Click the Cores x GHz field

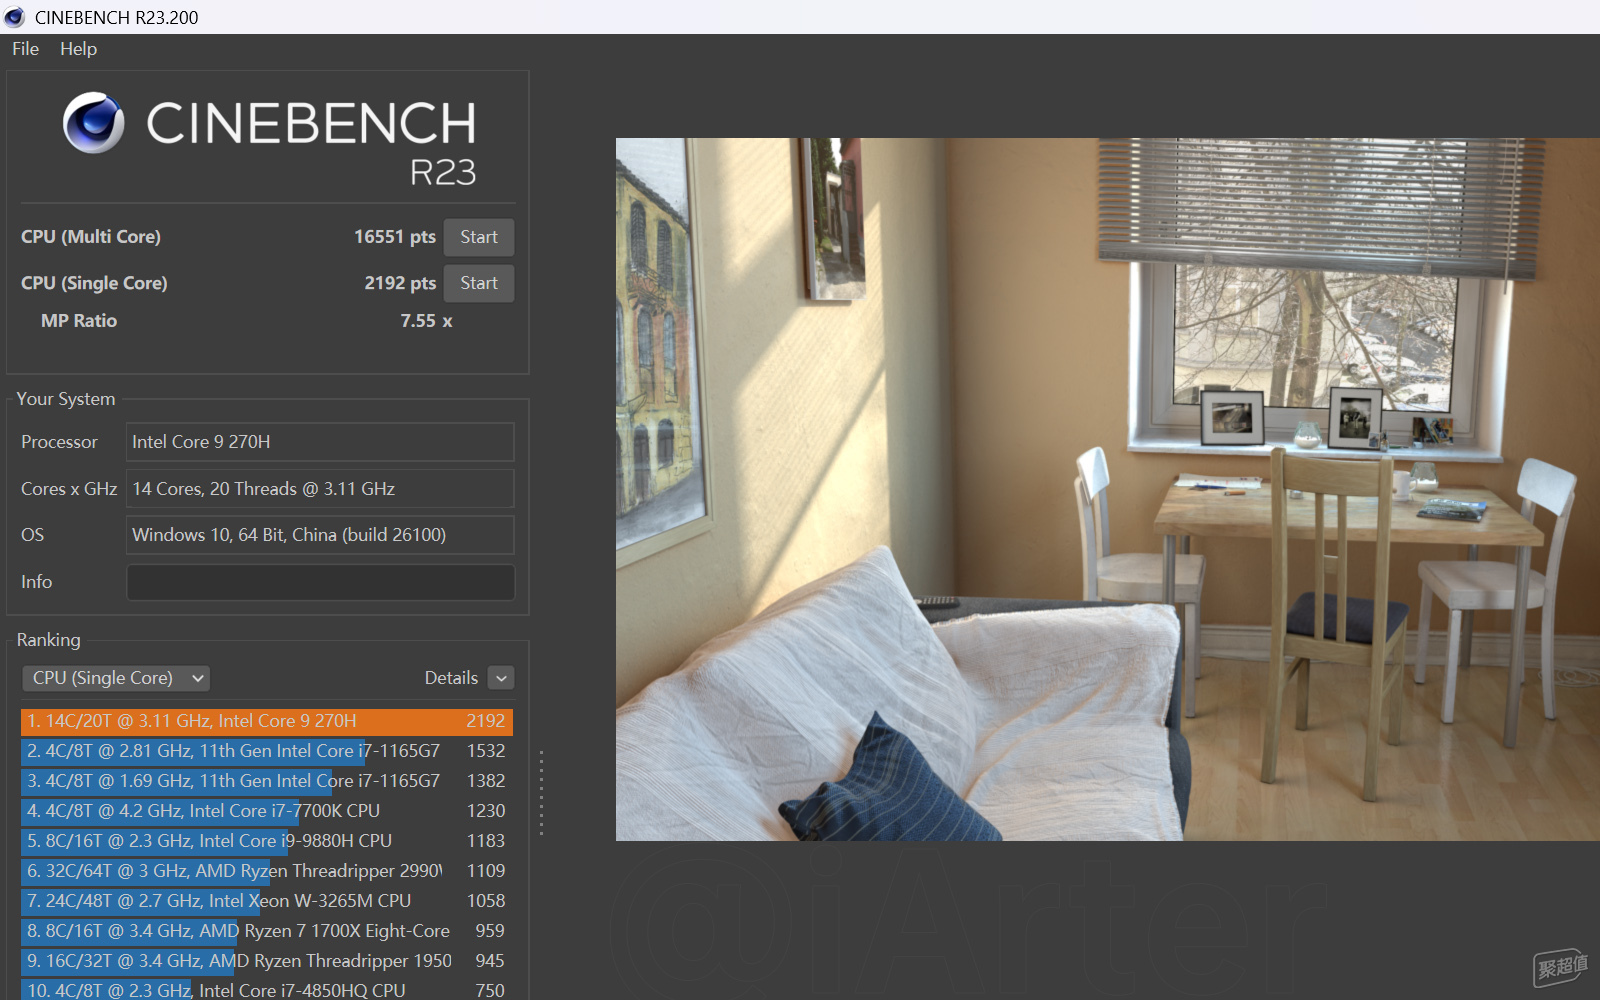320,489
